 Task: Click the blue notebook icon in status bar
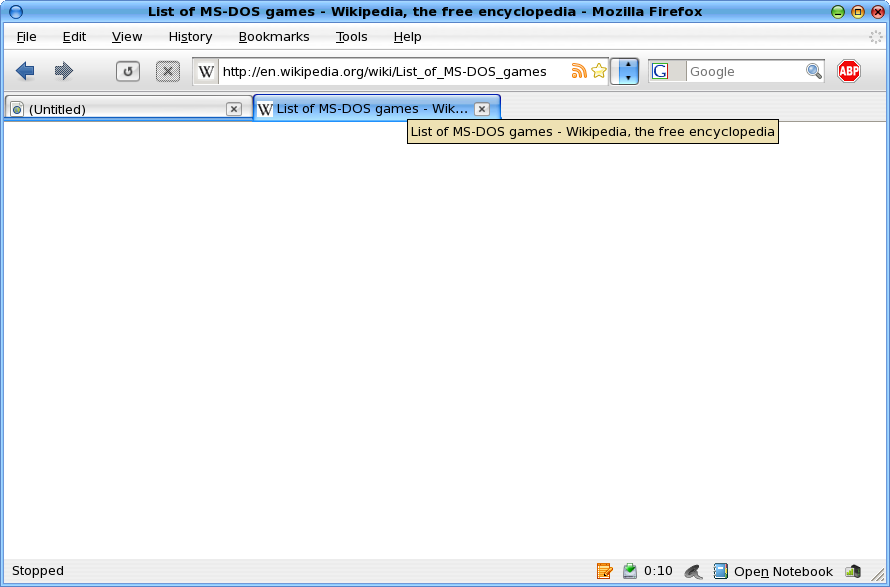coord(721,571)
